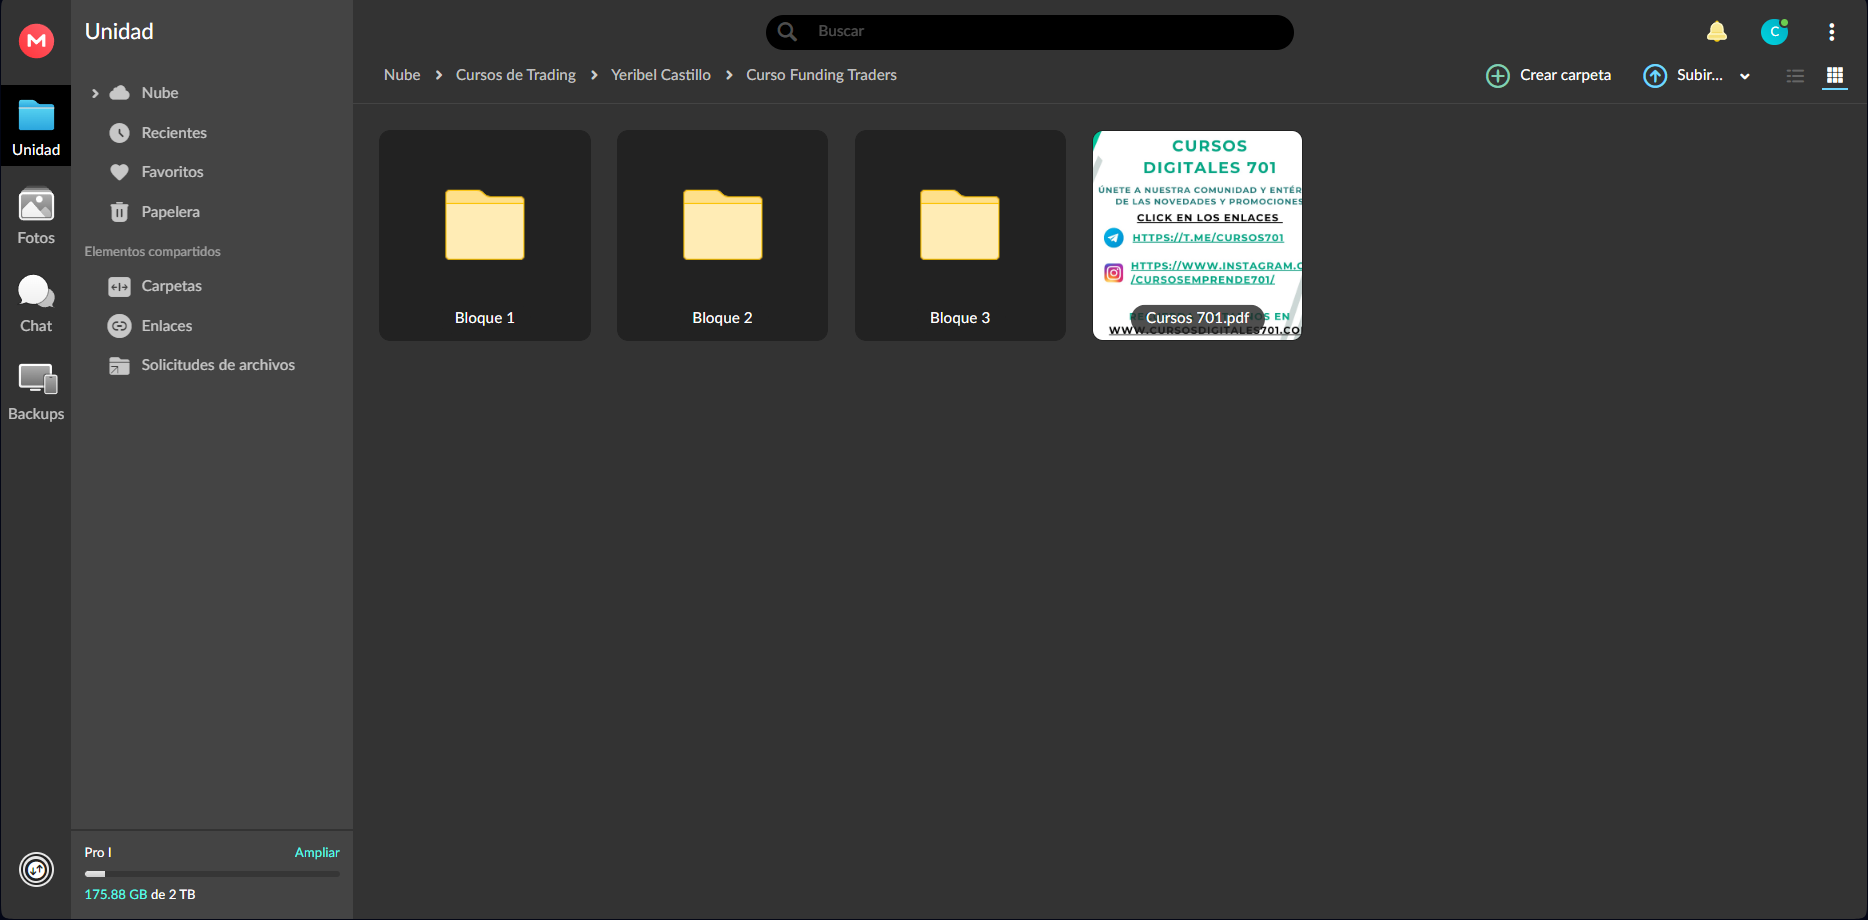
Task: Click the cloud icon beside Nube
Action: pos(119,93)
